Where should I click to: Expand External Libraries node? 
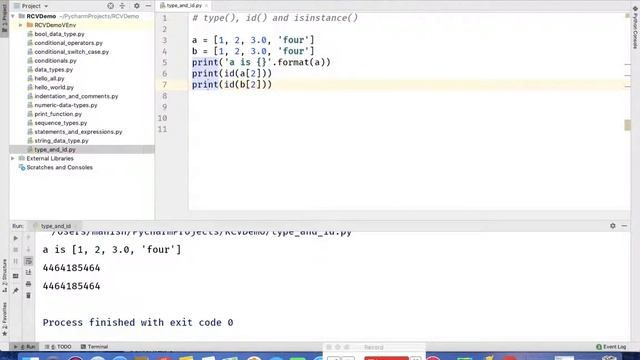point(13,158)
